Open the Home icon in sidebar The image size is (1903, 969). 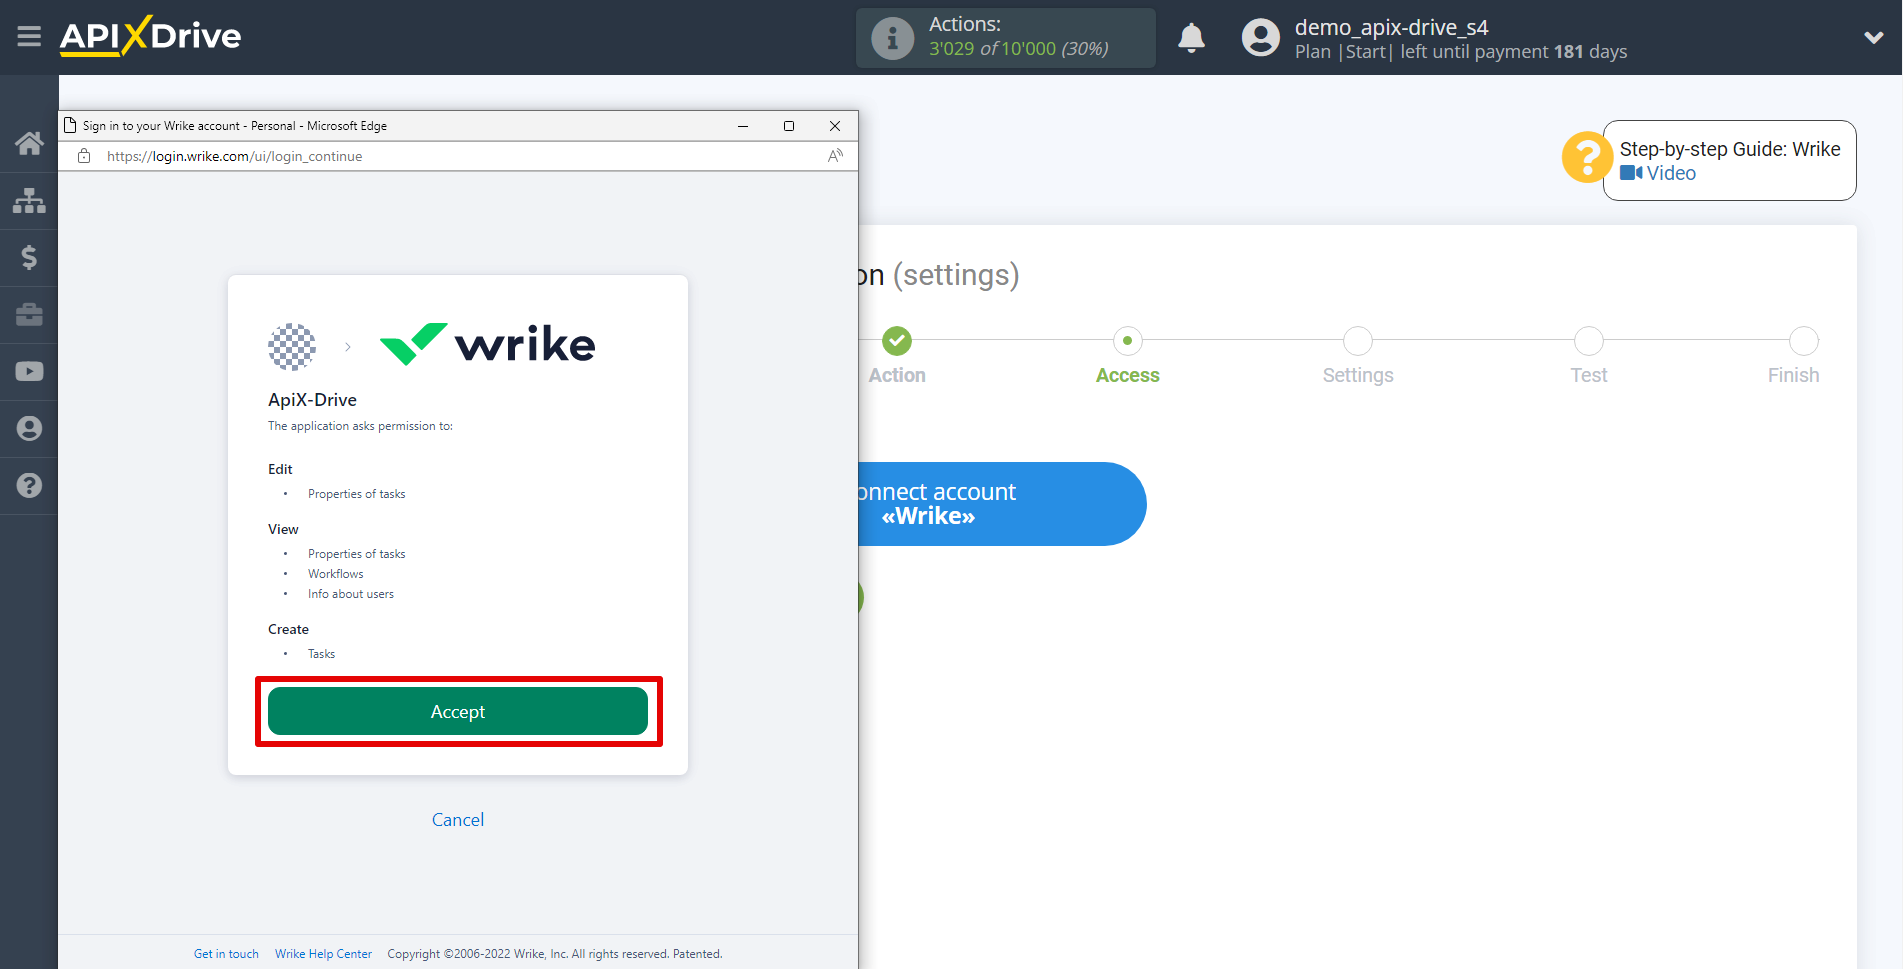[29, 143]
